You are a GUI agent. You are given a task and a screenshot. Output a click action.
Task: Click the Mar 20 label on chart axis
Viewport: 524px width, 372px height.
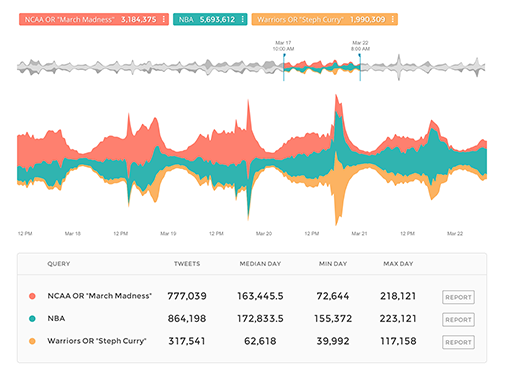pyautogui.click(x=264, y=233)
